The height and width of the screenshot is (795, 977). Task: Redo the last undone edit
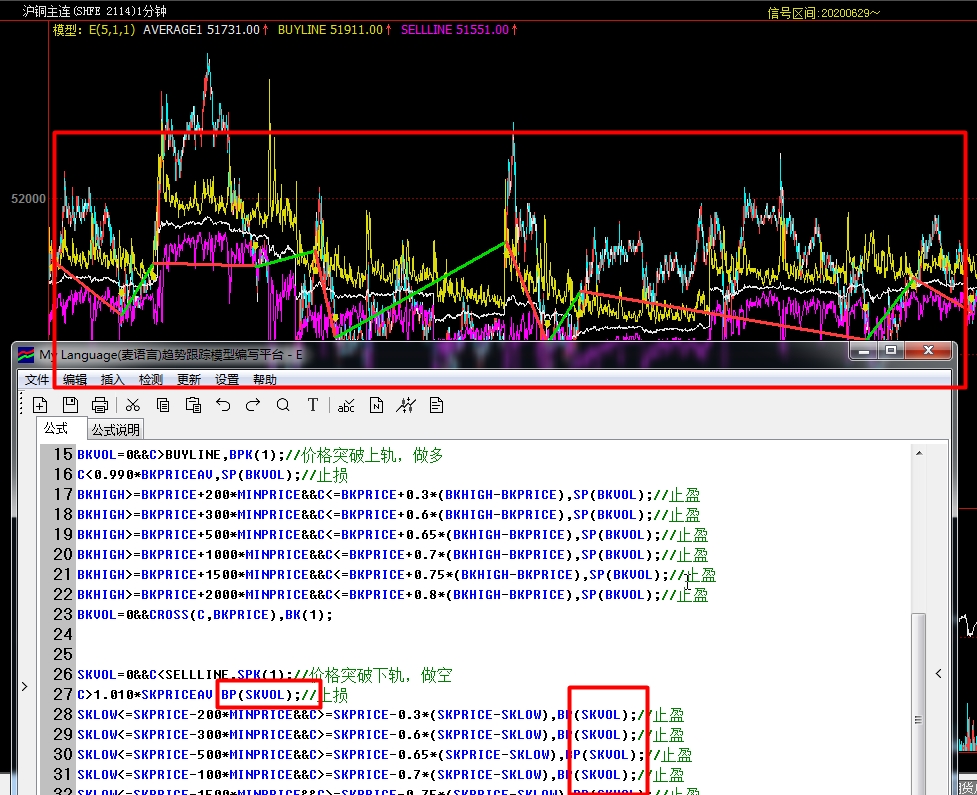[253, 405]
